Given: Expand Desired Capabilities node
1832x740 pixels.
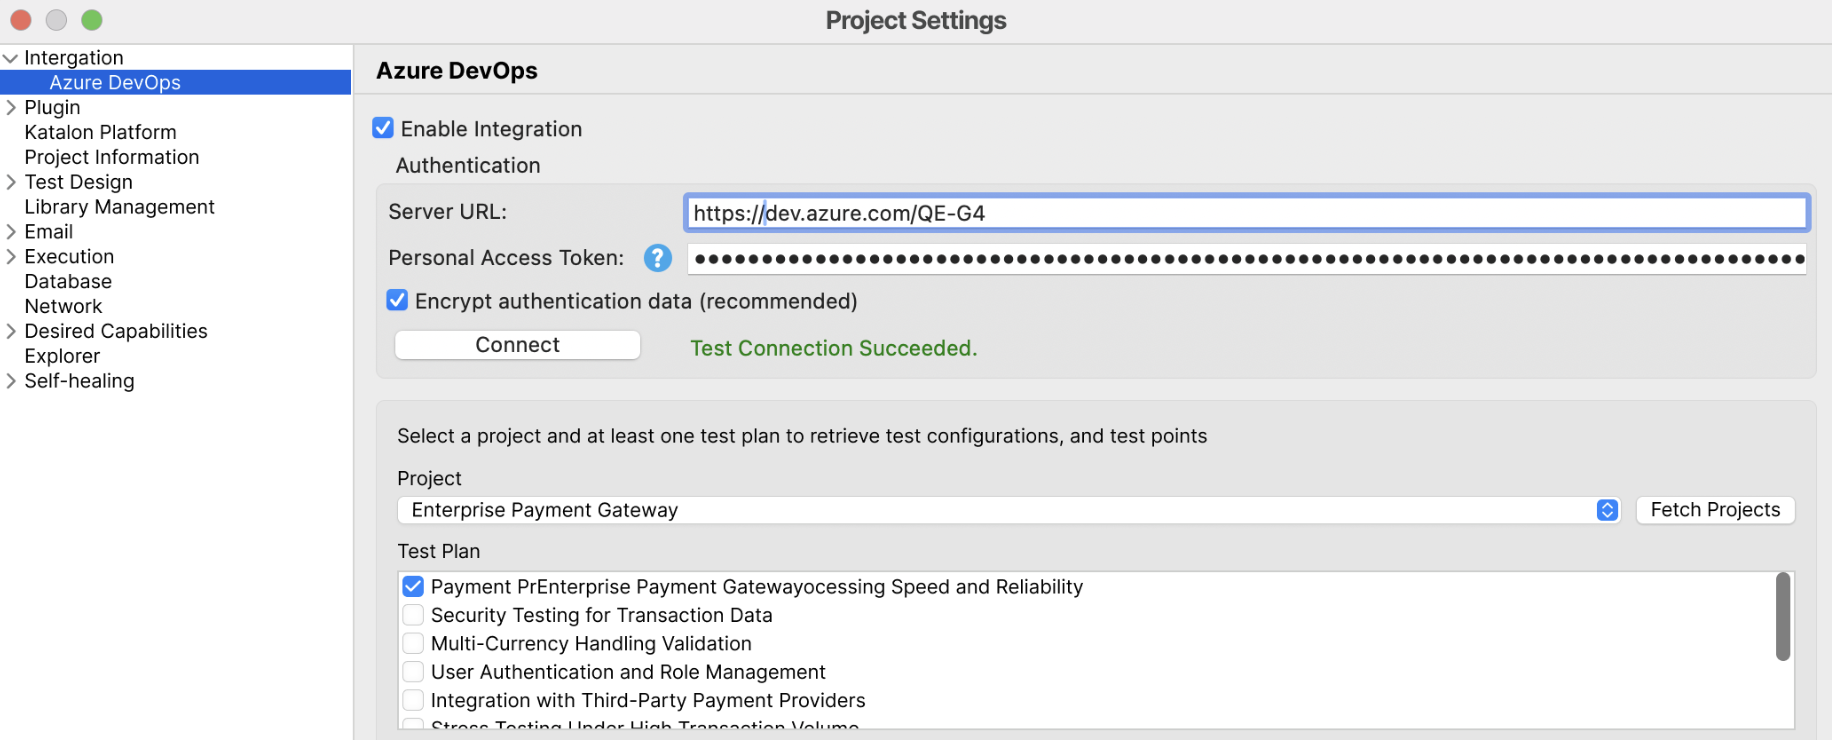Looking at the screenshot, I should (x=11, y=331).
